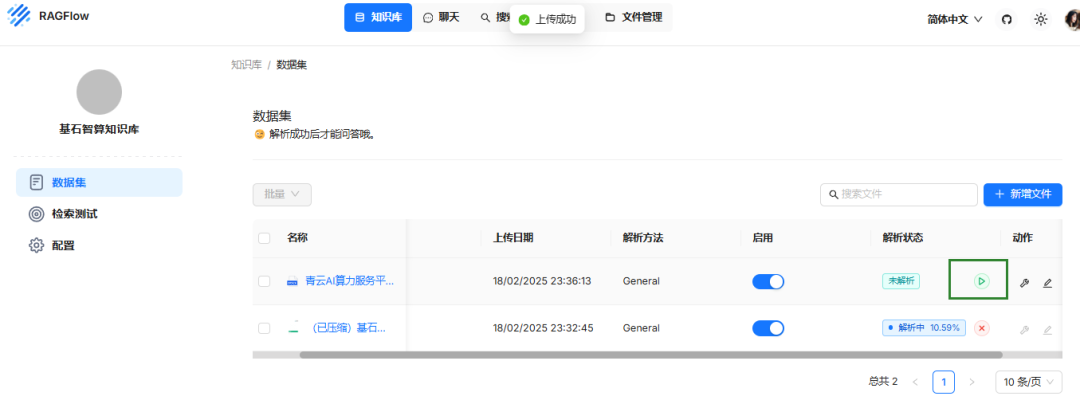
Task: Click the RAGFlow logo icon
Action: 19,15
